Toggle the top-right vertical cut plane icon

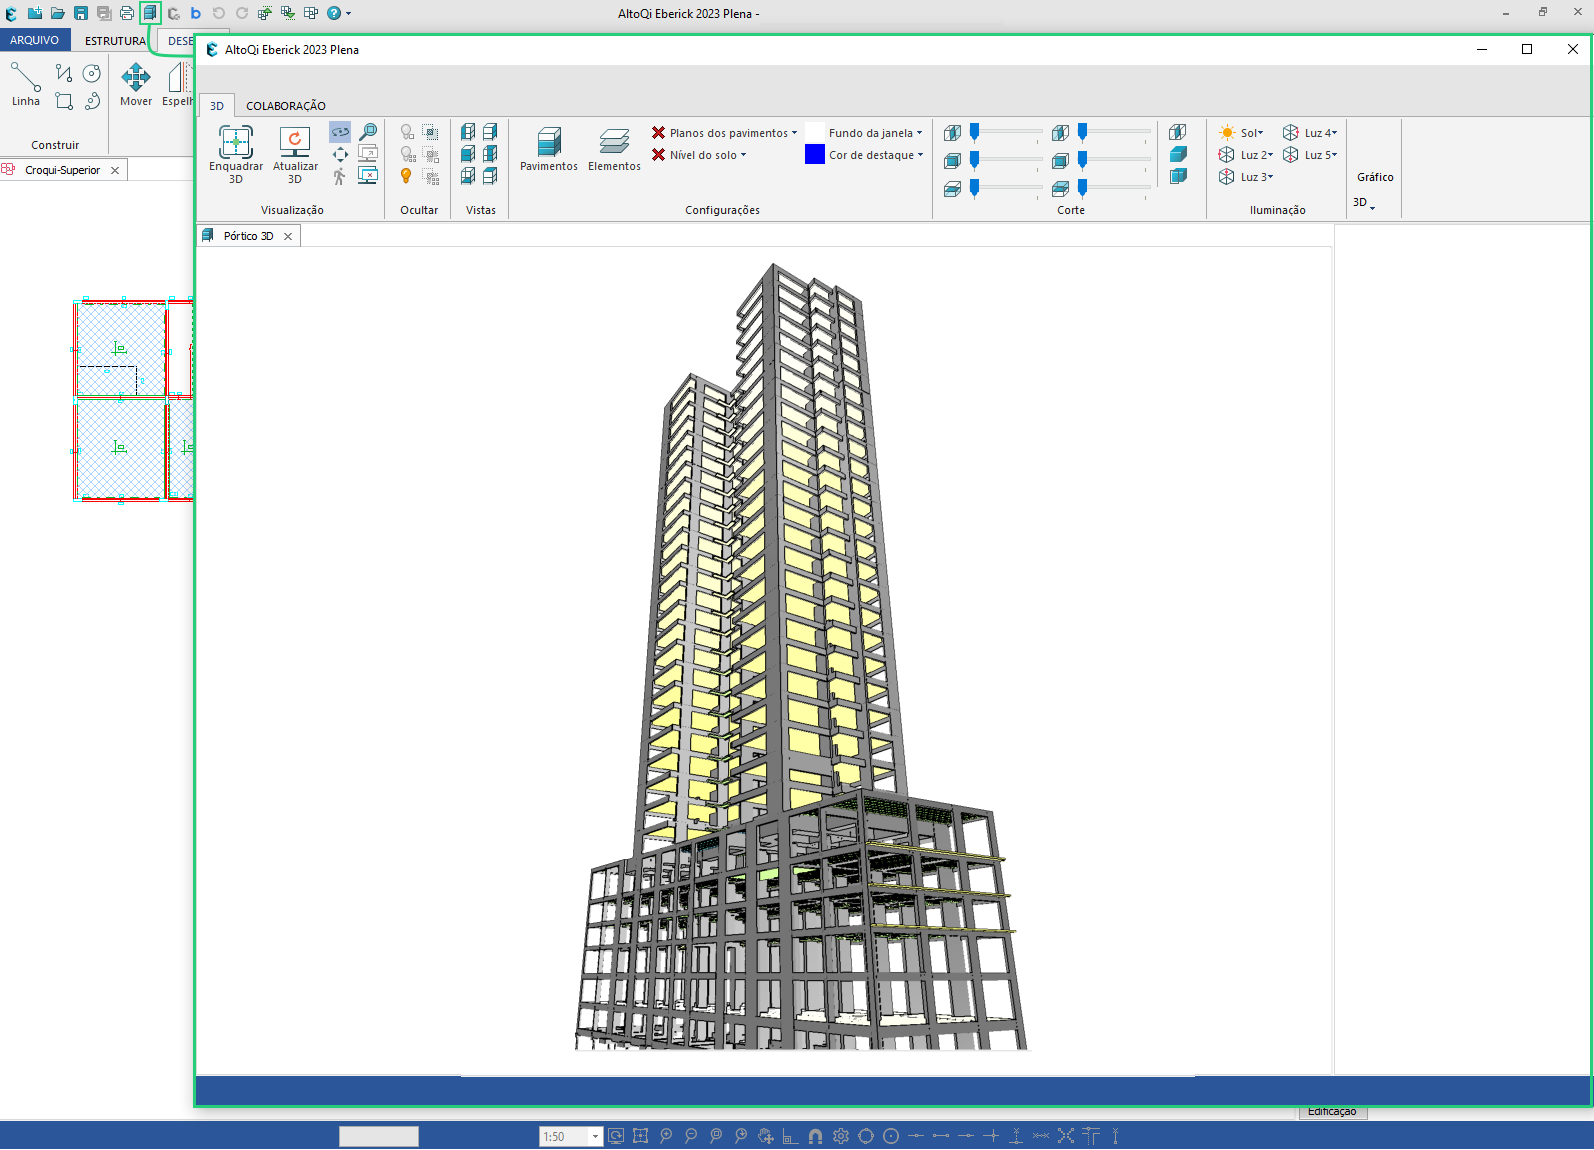pos(1060,133)
